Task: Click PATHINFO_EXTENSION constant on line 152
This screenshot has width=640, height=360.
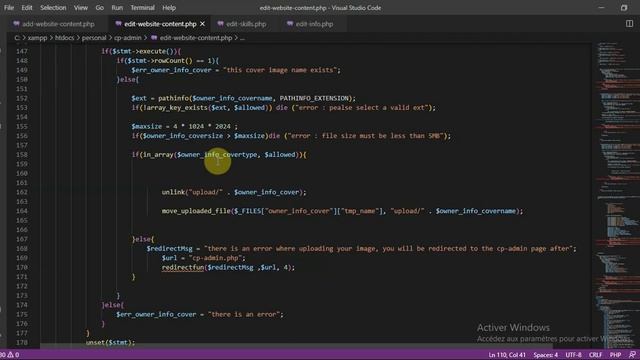Action: [x=314, y=98]
